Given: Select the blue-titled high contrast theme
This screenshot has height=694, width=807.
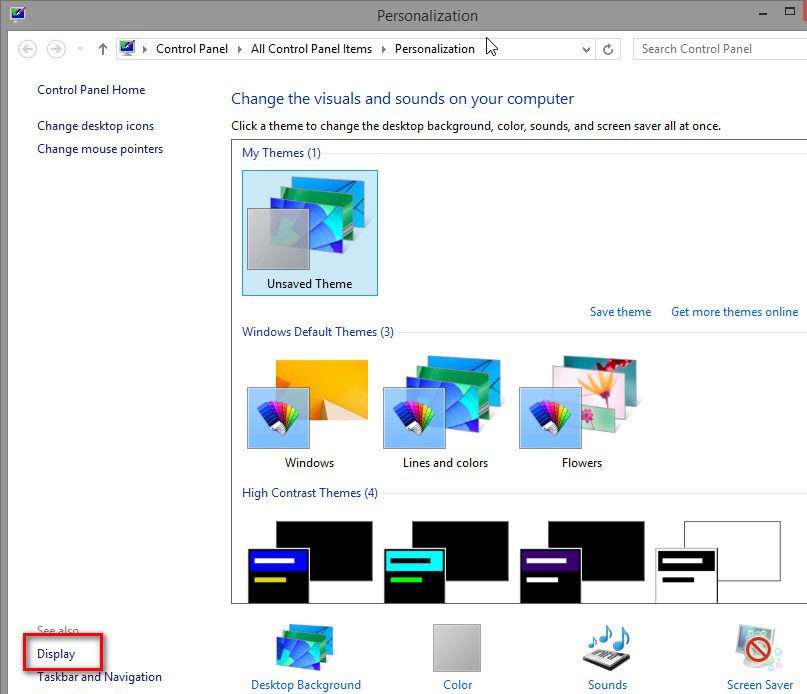Looking at the screenshot, I should pyautogui.click(x=310, y=562).
